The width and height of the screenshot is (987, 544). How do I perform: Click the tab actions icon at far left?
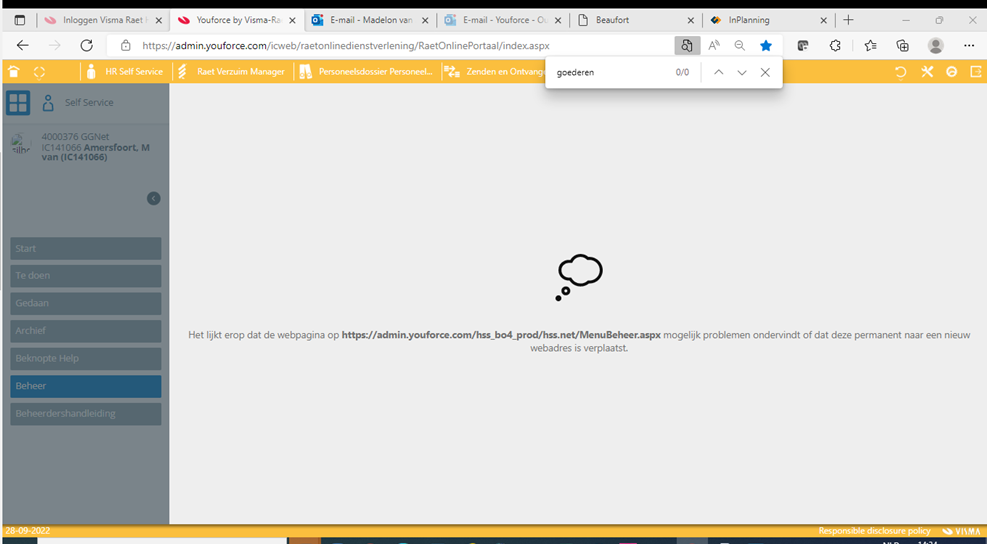pos(20,20)
